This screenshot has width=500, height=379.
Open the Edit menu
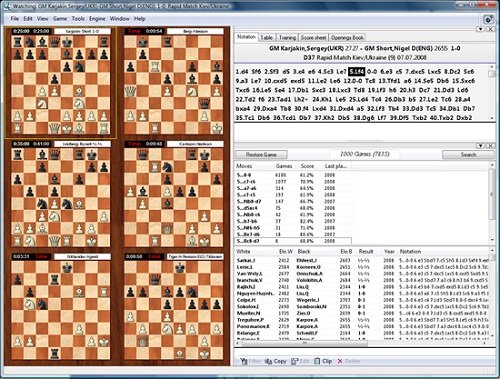28,19
